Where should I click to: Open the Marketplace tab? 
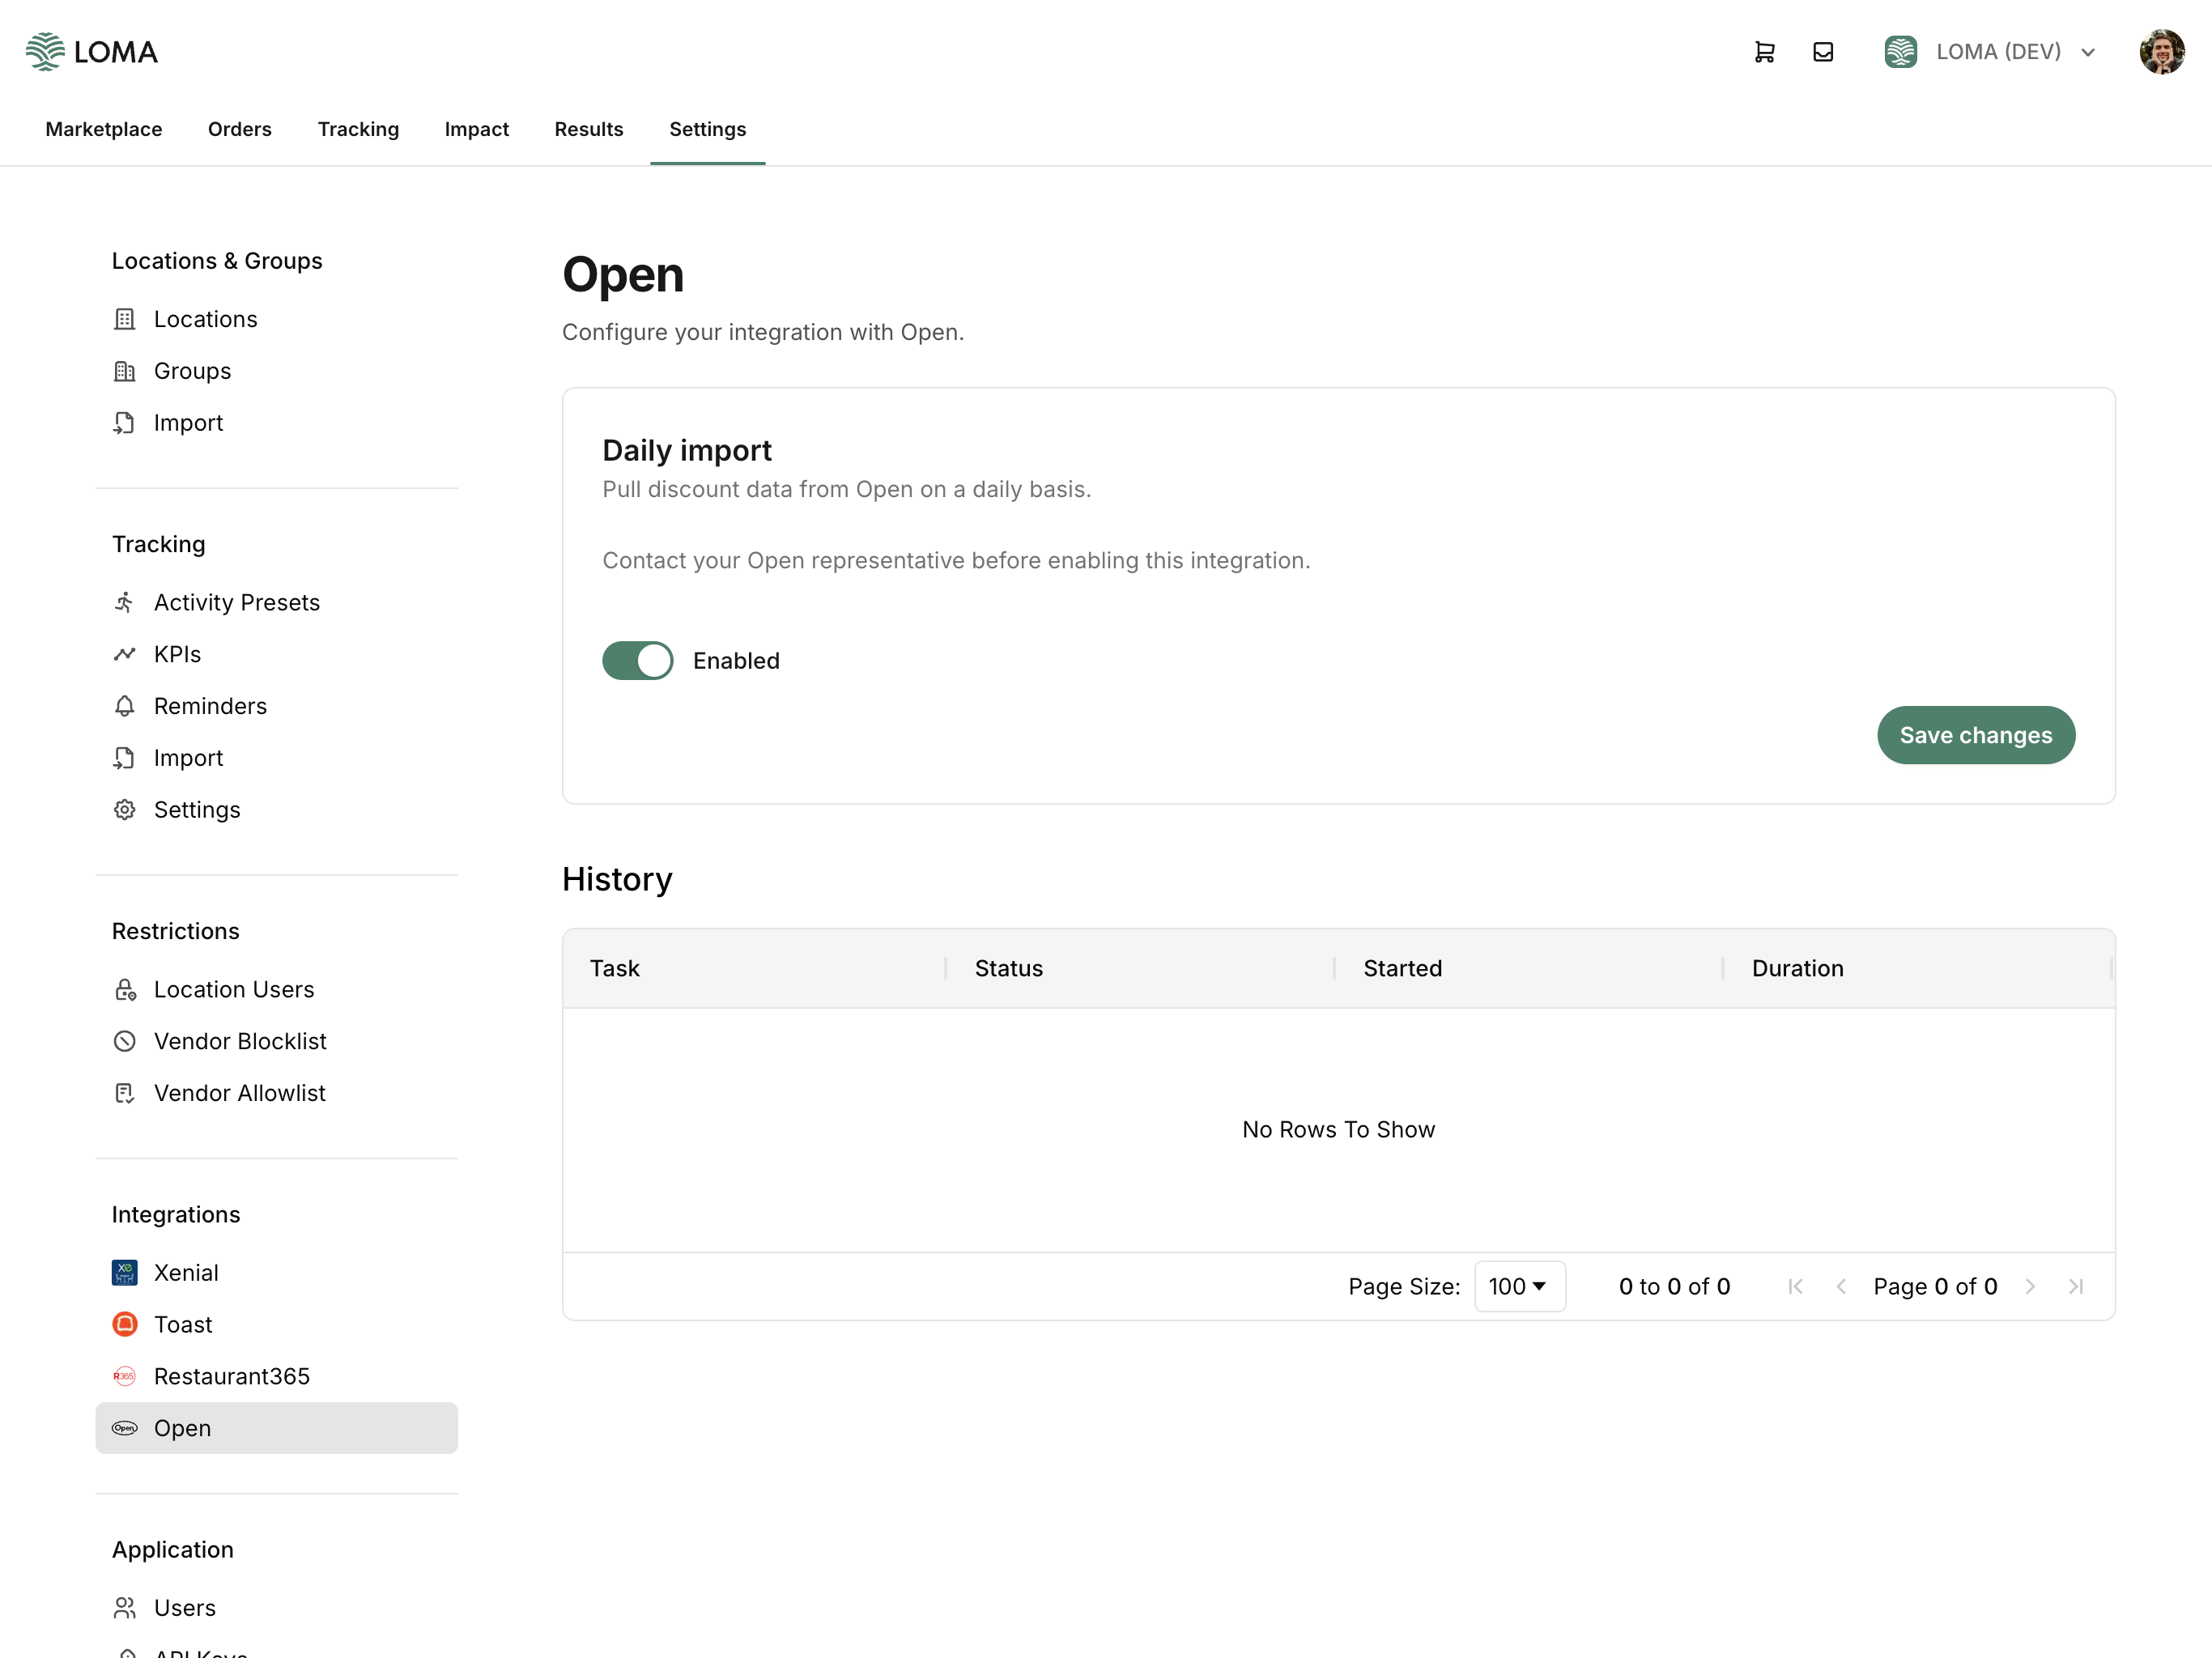click(x=103, y=129)
